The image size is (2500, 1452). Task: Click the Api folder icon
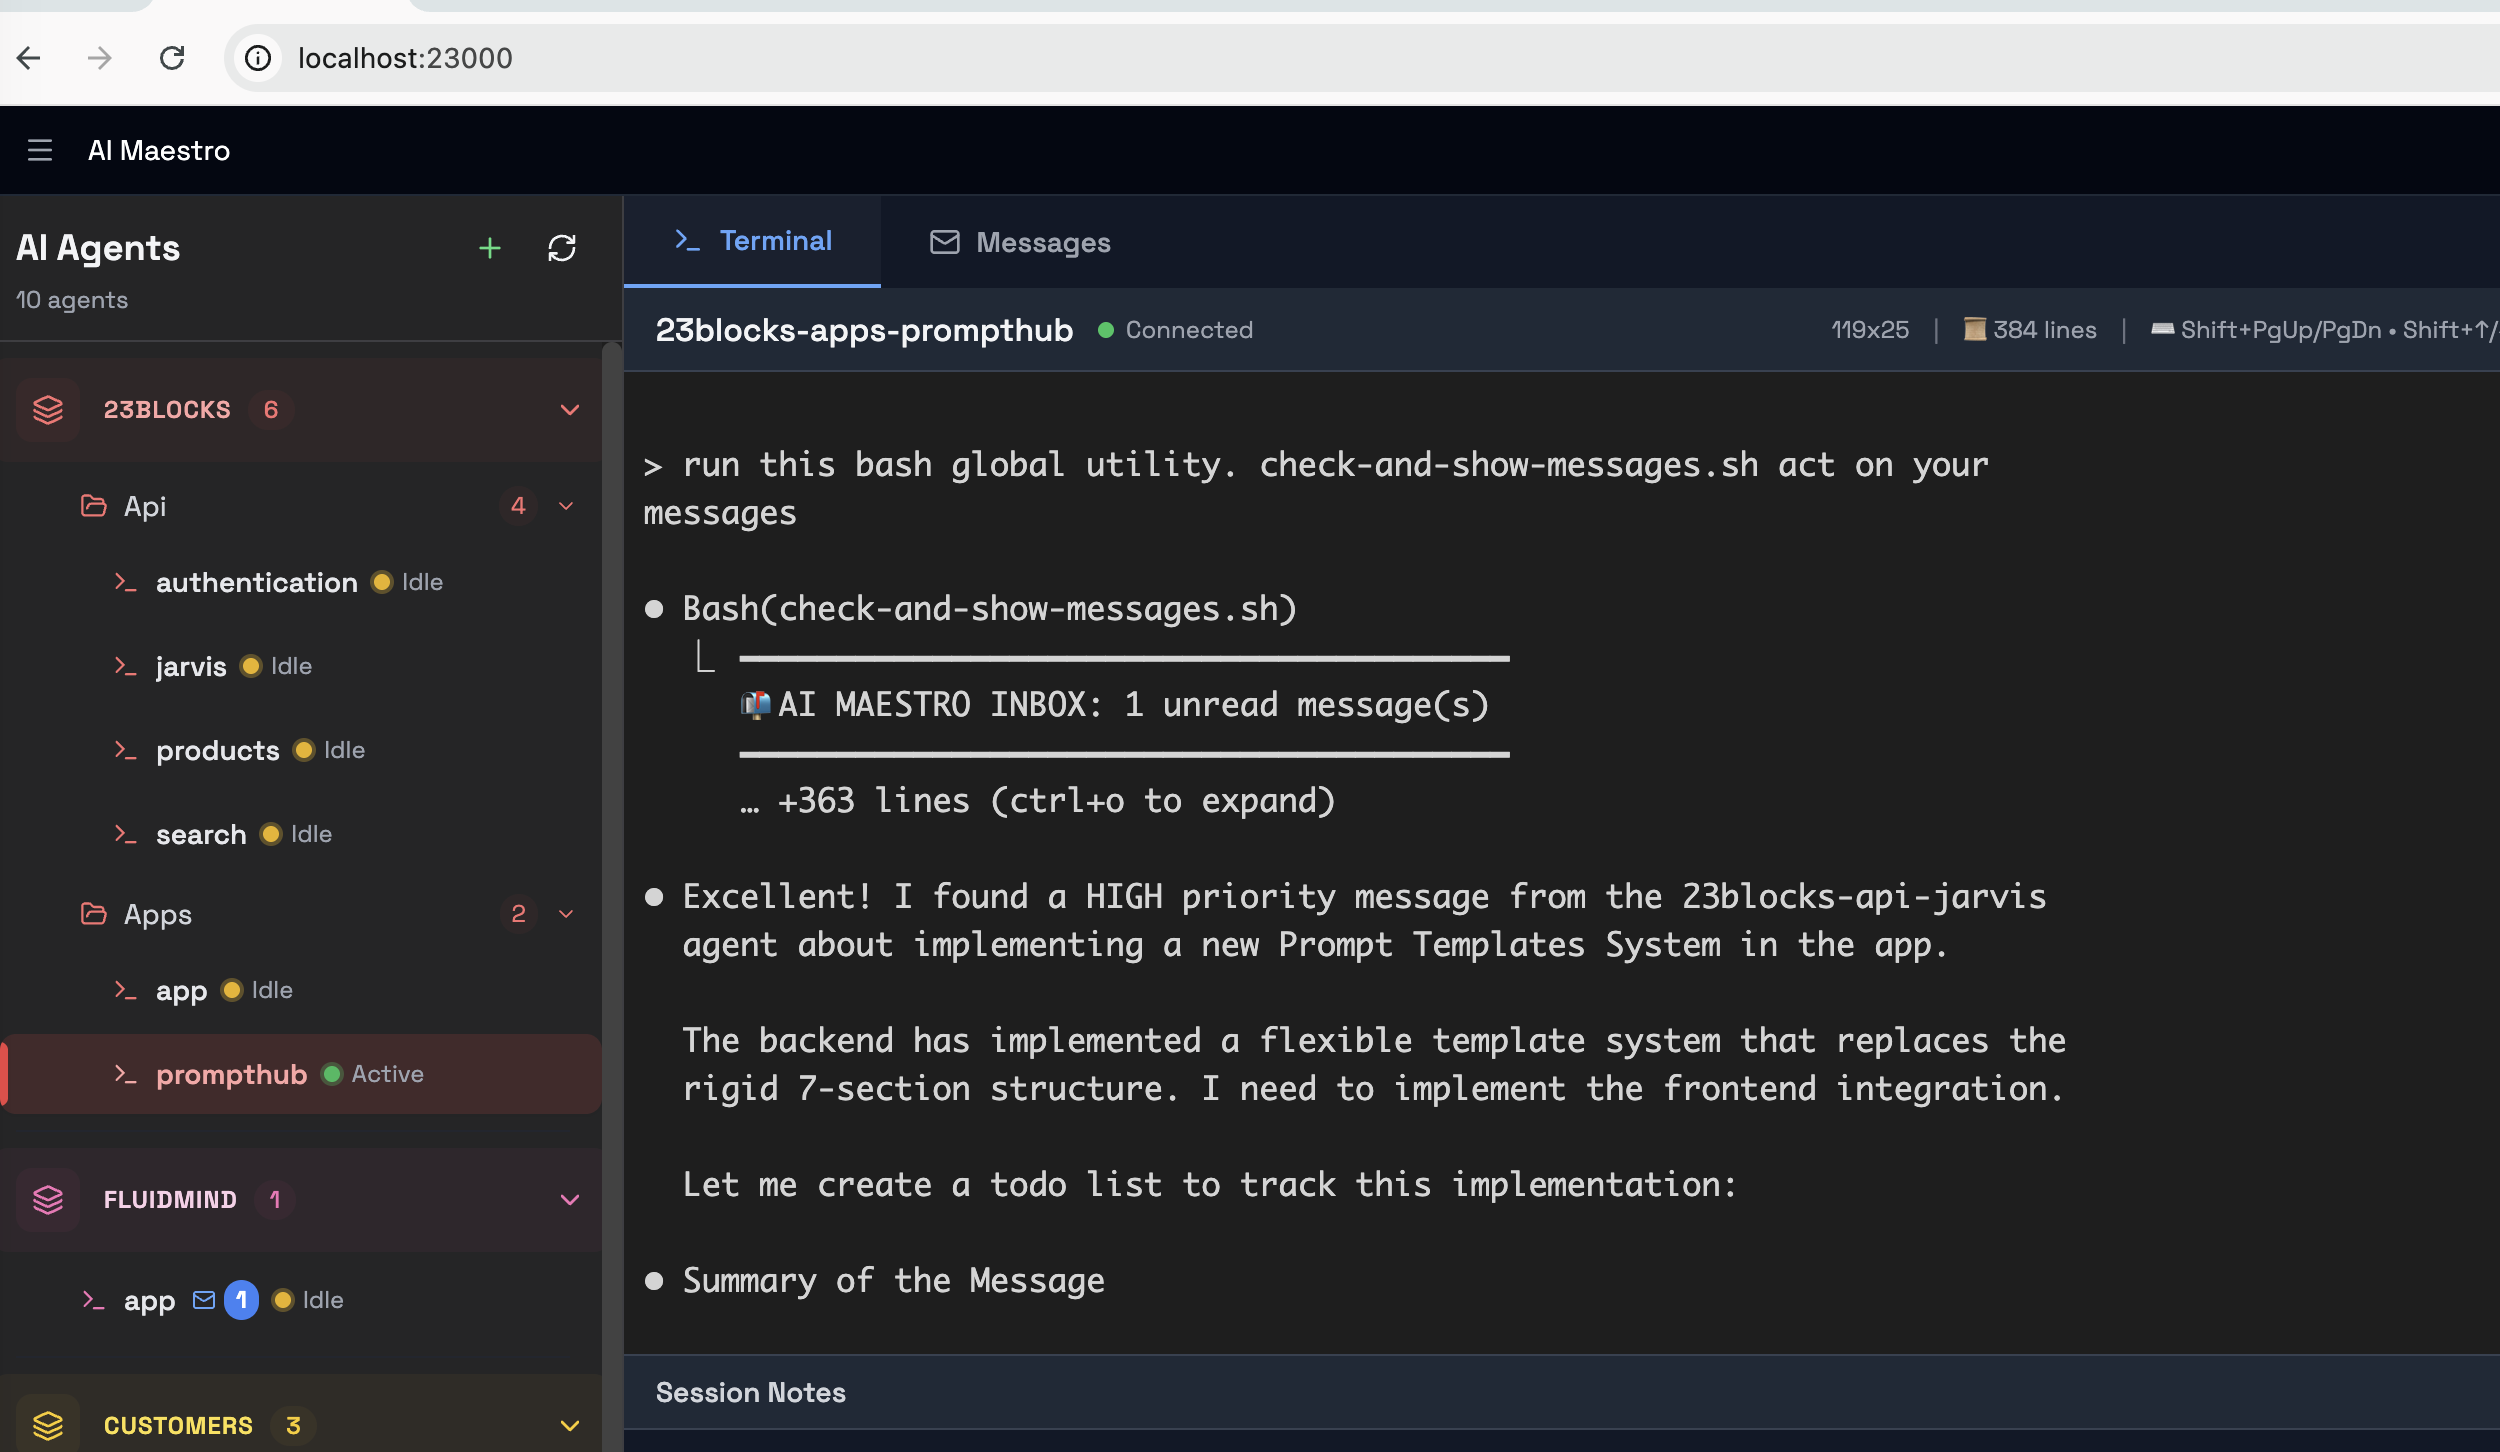93,506
